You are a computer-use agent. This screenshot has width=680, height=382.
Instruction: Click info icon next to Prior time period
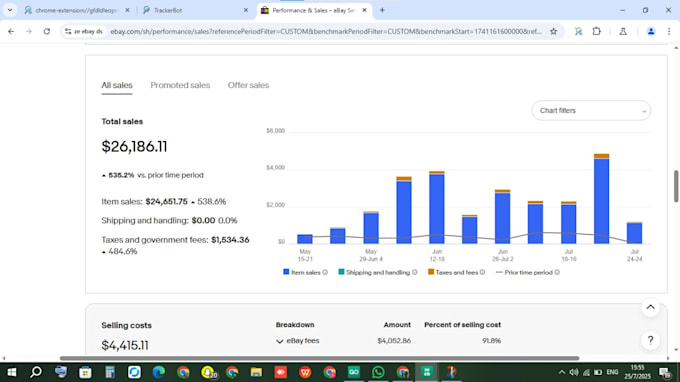tap(557, 272)
